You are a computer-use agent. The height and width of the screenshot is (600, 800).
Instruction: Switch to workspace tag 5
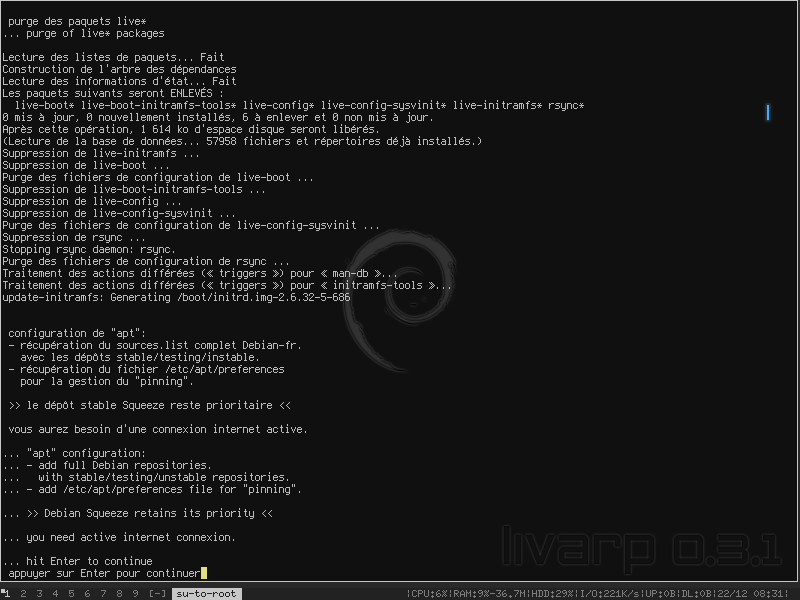(x=71, y=594)
